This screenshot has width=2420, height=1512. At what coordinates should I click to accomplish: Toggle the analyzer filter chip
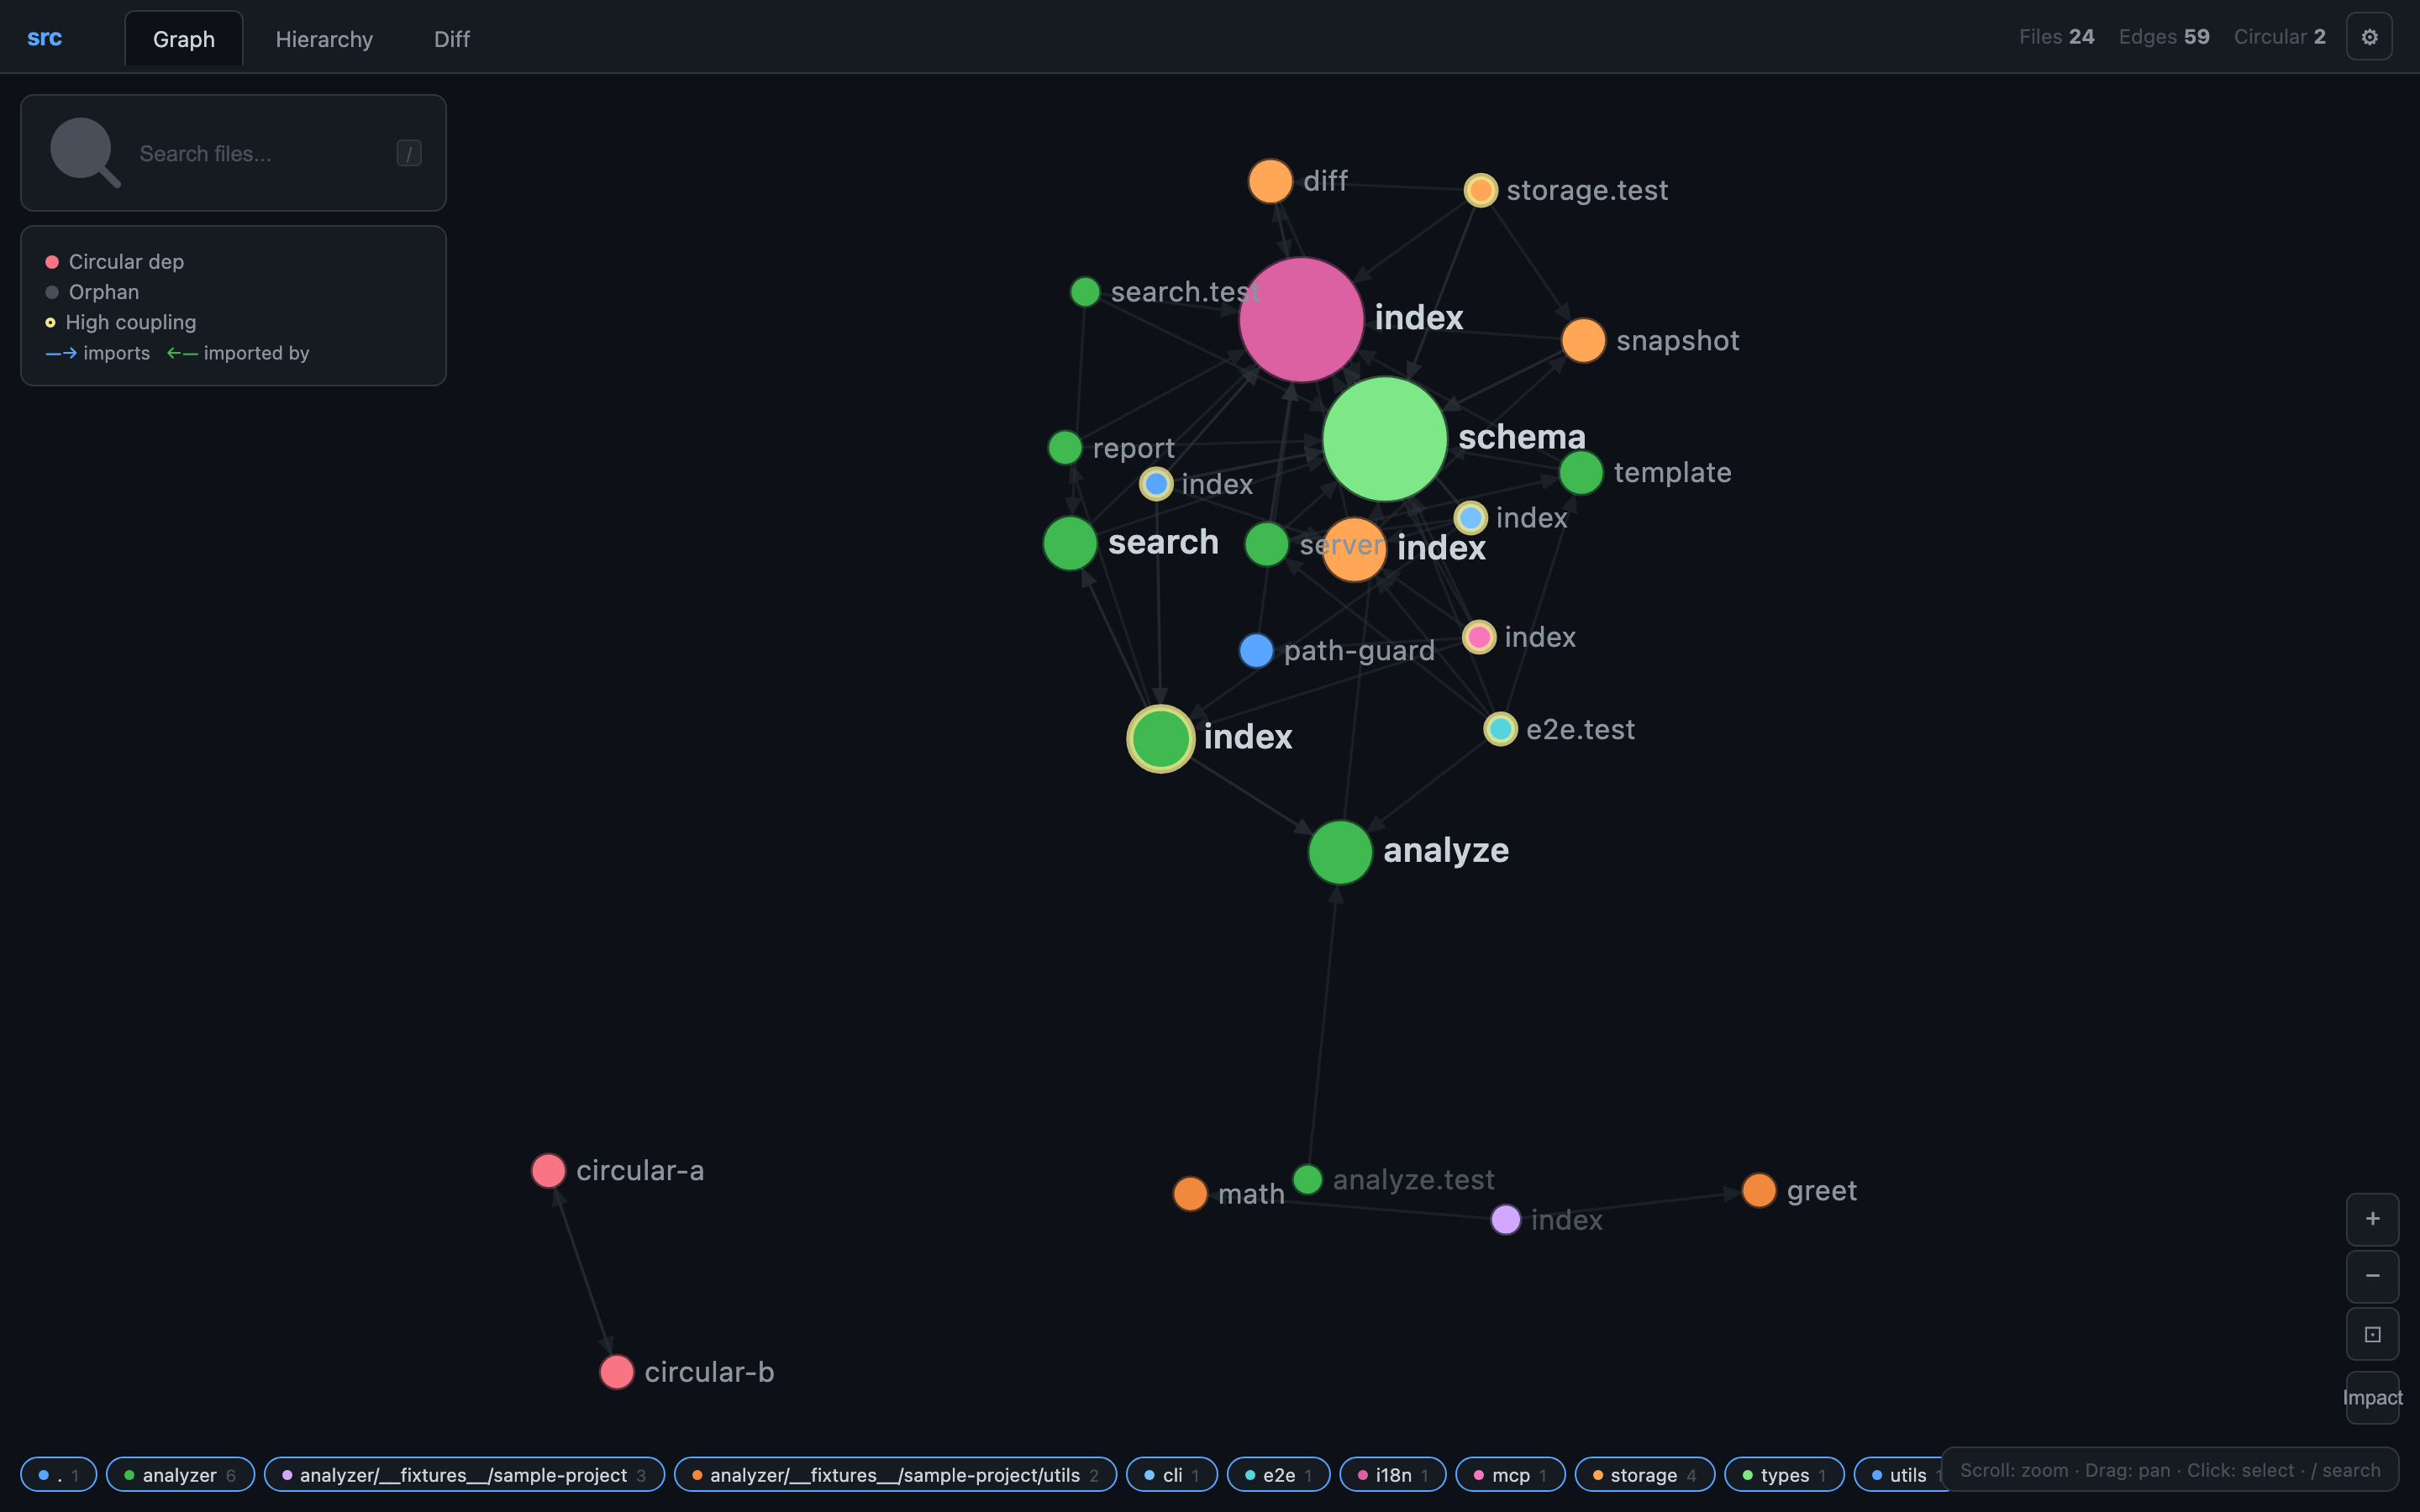(x=180, y=1474)
